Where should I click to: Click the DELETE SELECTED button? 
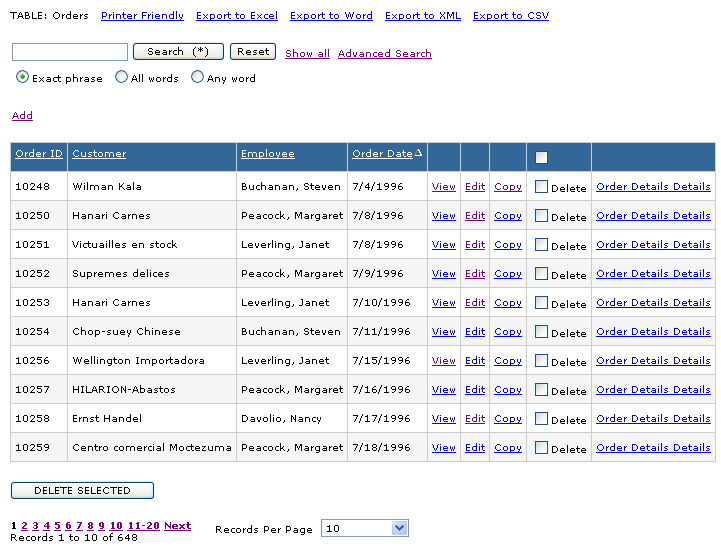pos(82,490)
